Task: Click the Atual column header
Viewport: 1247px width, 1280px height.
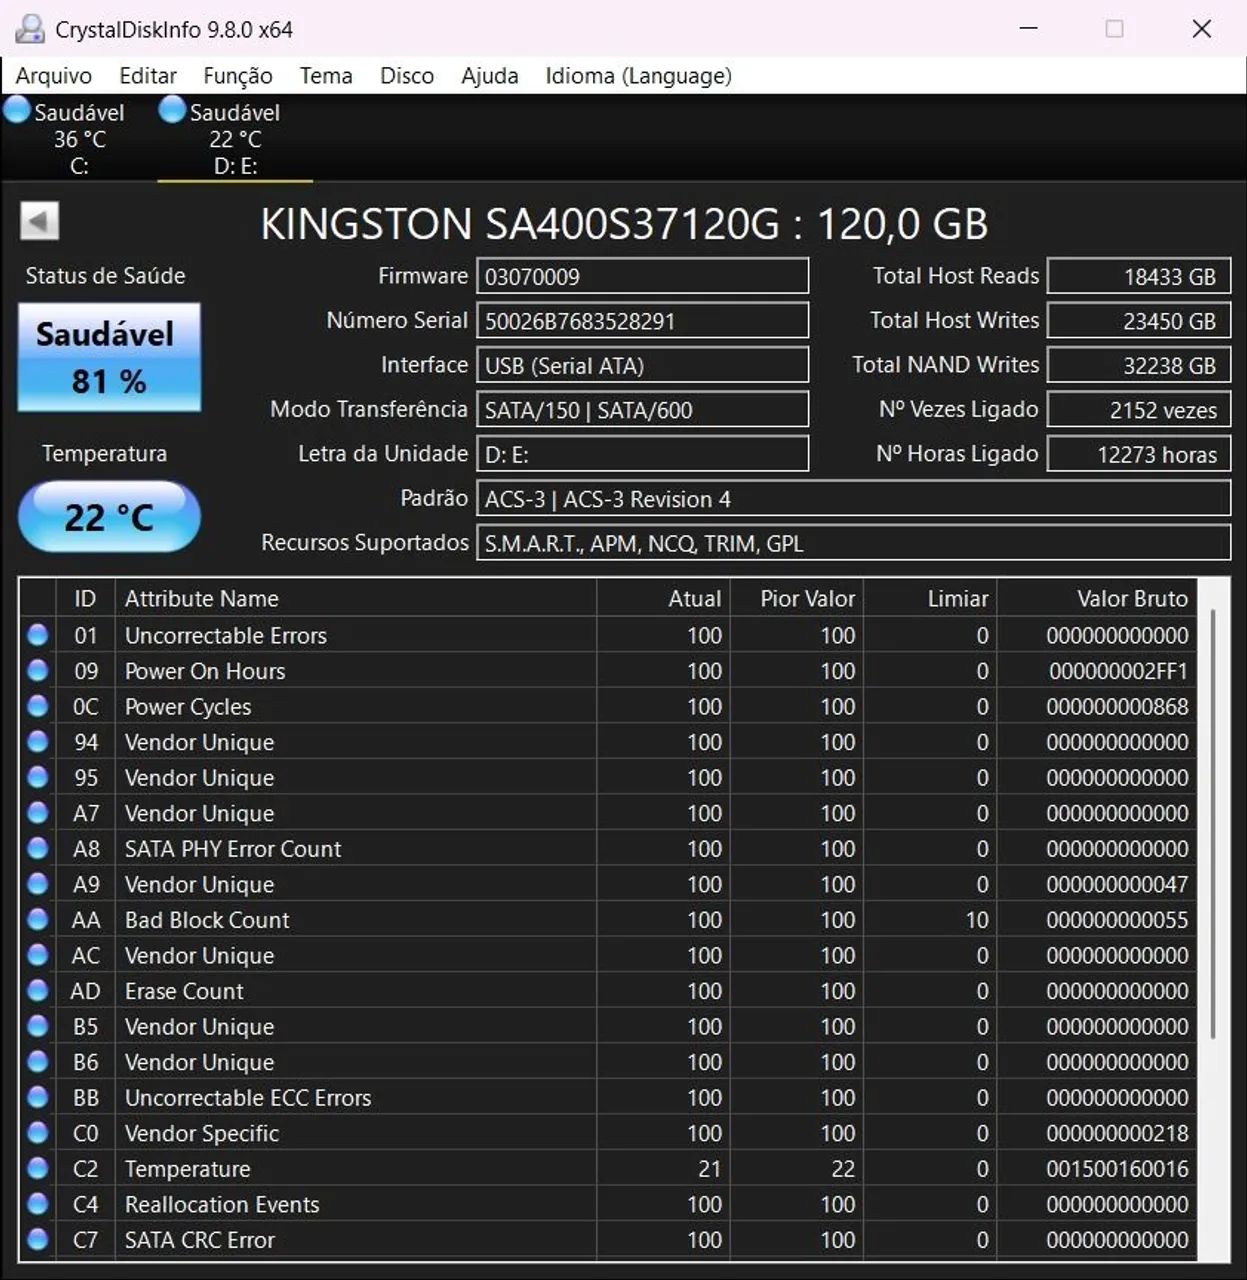Action: 663,598
